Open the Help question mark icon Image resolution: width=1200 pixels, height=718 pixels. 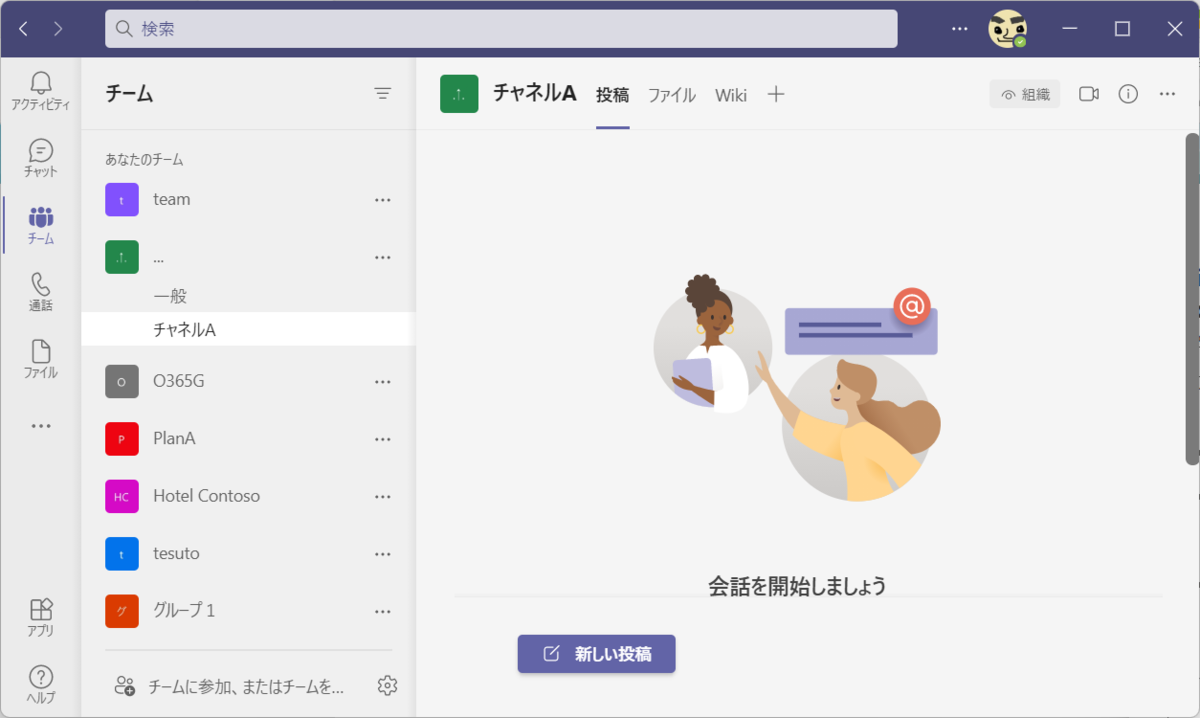41,684
